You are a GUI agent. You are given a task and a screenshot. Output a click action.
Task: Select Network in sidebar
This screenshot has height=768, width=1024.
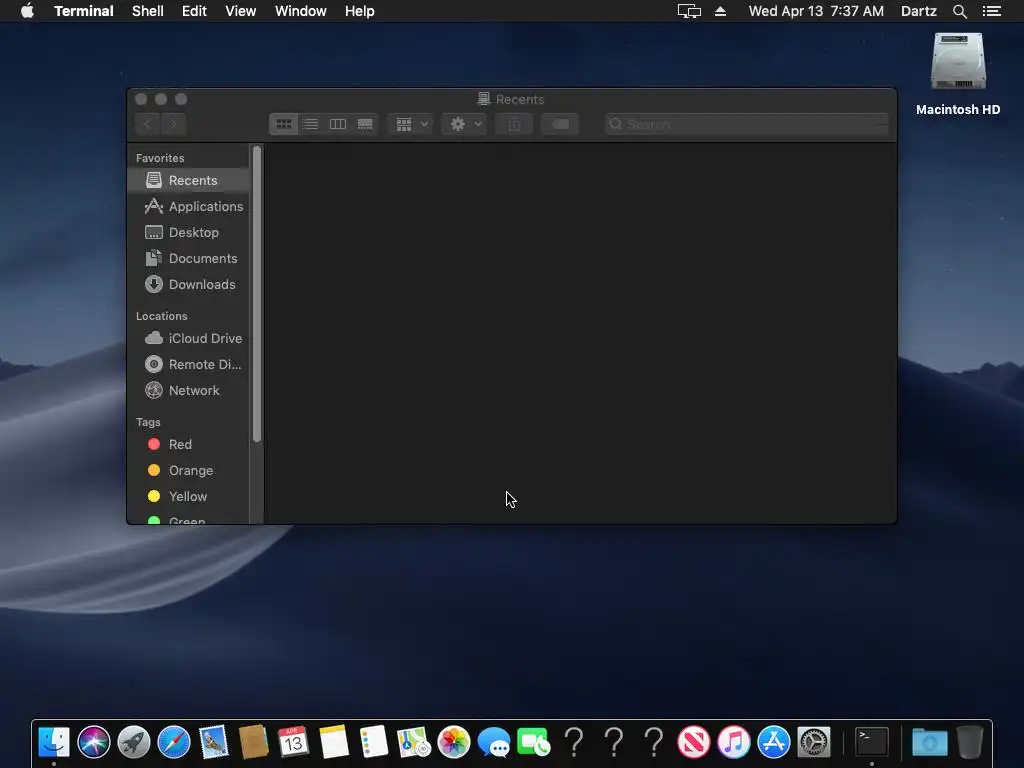click(x=188, y=391)
